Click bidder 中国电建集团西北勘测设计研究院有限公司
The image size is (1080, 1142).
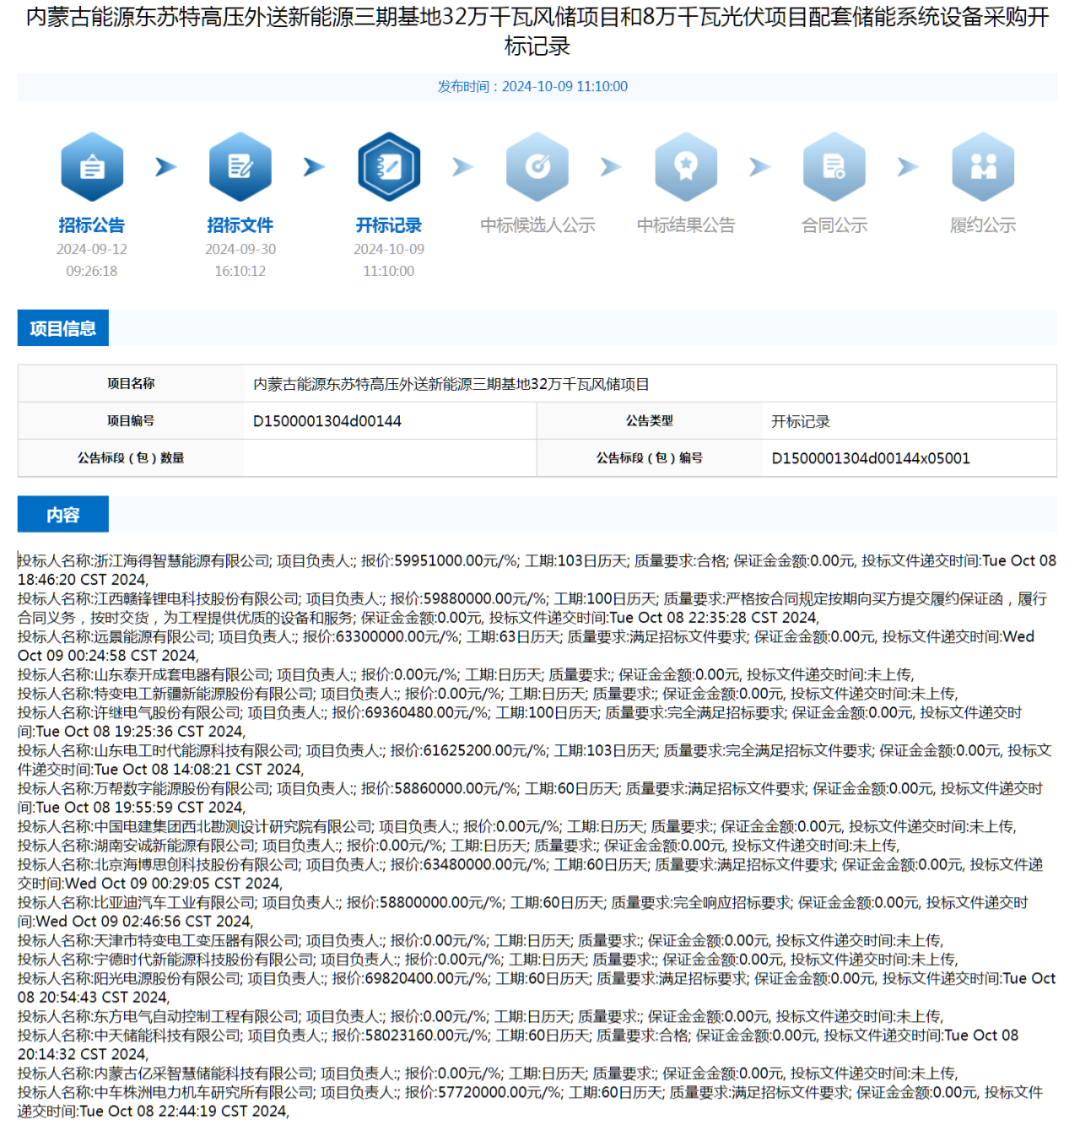tap(233, 827)
